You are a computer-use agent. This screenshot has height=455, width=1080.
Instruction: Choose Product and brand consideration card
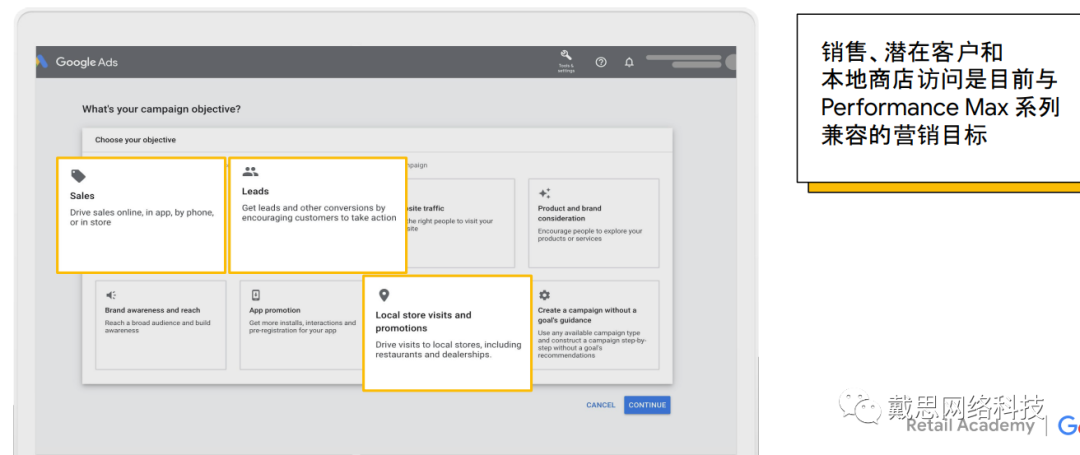(x=594, y=223)
